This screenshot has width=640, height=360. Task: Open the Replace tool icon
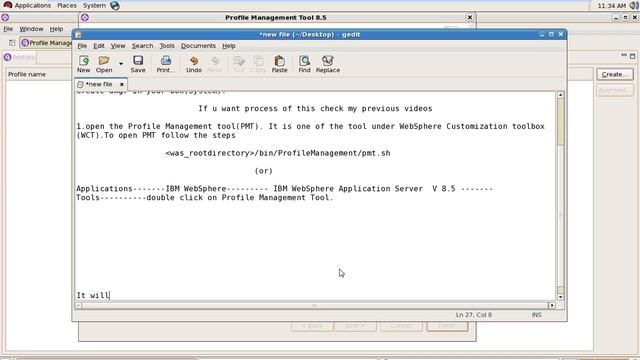(328, 64)
